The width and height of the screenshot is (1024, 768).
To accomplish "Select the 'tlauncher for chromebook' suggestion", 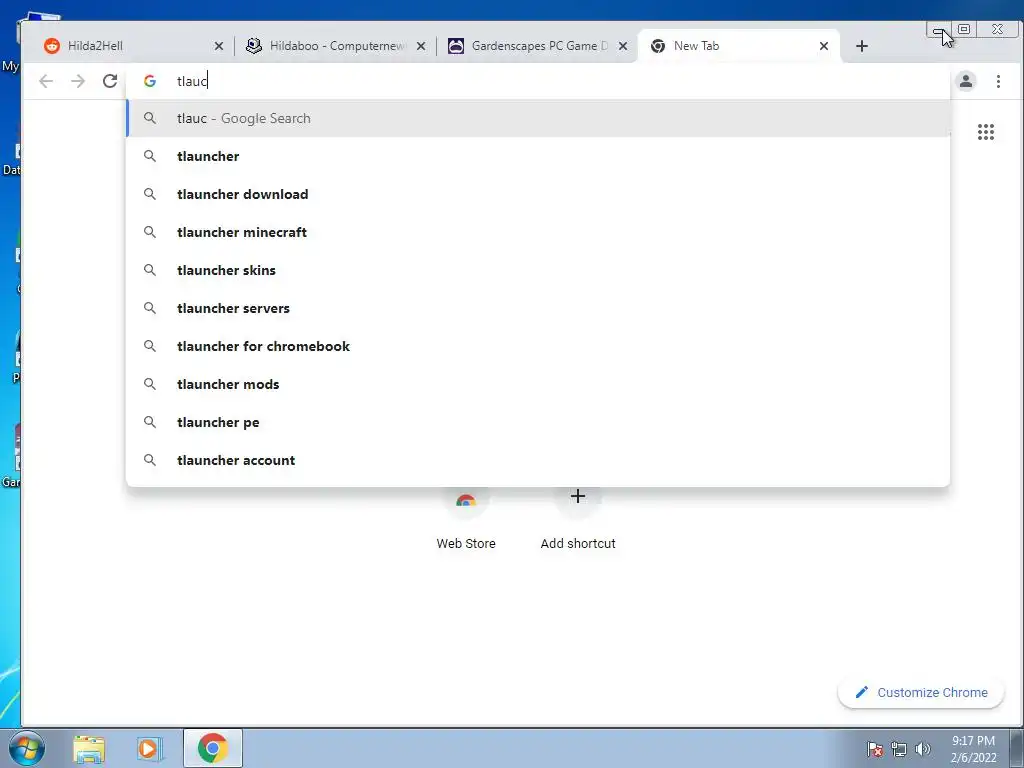I will (x=537, y=346).
